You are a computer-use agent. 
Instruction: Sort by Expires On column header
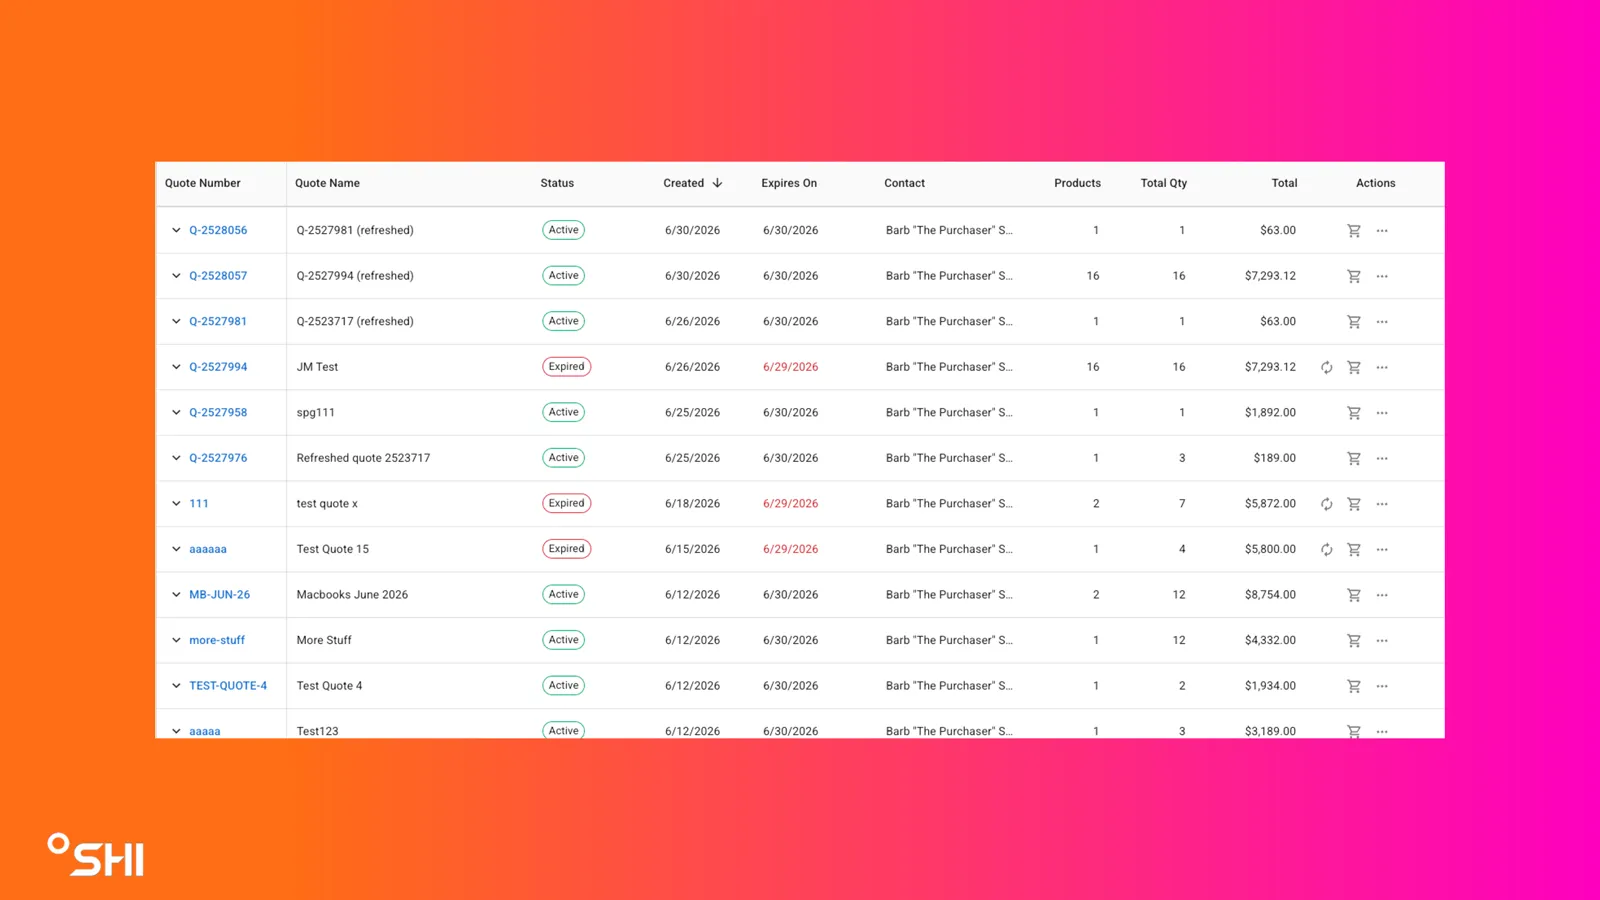coord(789,183)
